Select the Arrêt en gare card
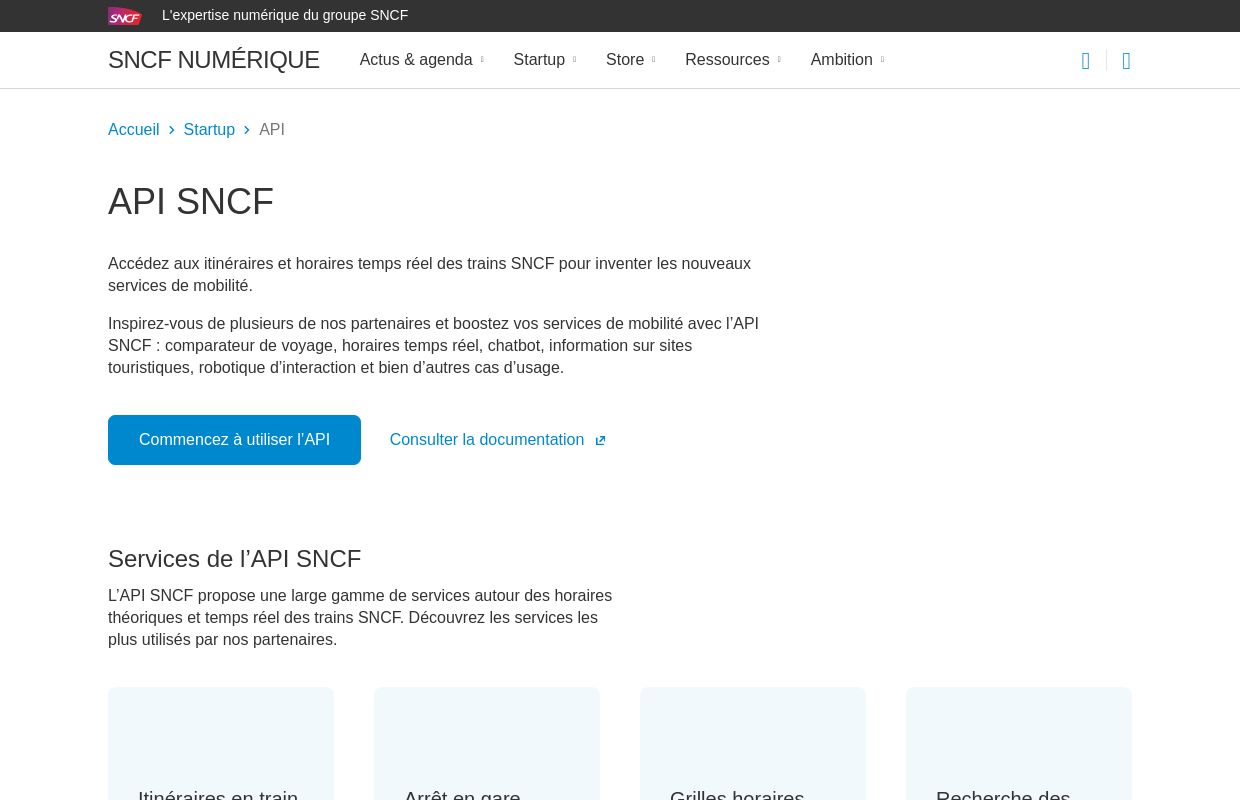 coord(487,744)
